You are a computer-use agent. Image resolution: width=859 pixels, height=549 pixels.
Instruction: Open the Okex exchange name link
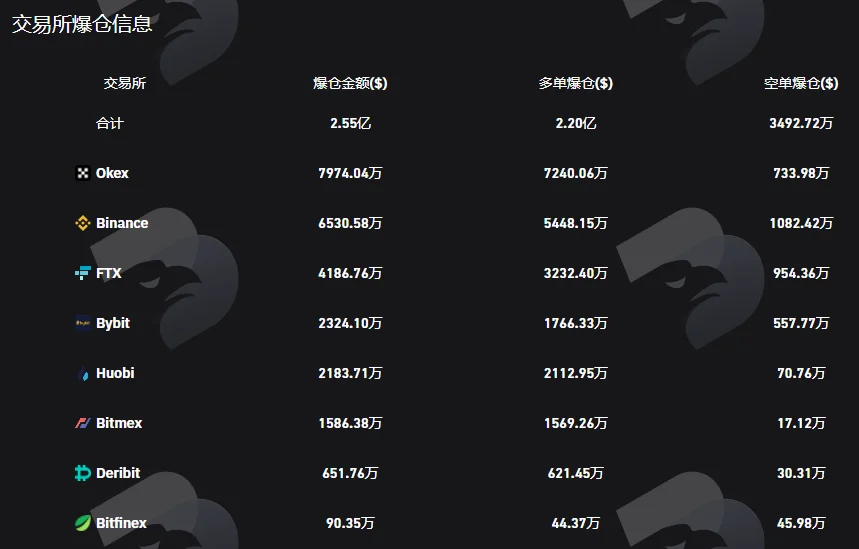[112, 173]
